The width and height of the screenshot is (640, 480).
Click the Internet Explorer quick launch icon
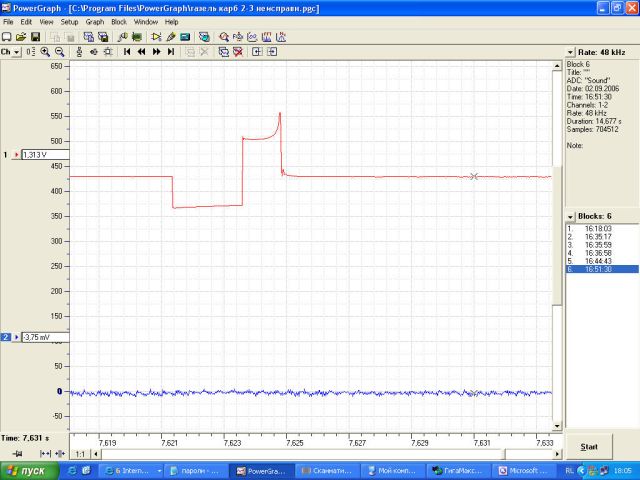point(72,471)
